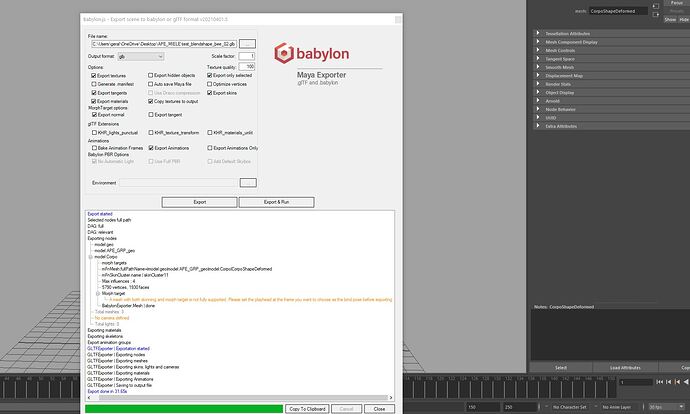Click the mesh name field CorpoShapeDeformed
Screen dimensions: 690x414
point(618,11)
